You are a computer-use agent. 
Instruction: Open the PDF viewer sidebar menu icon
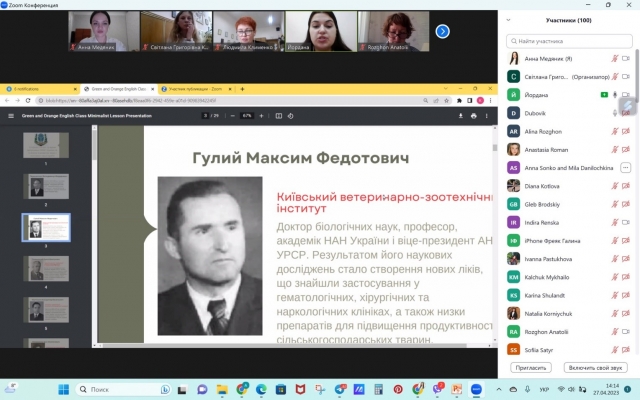(x=11, y=116)
